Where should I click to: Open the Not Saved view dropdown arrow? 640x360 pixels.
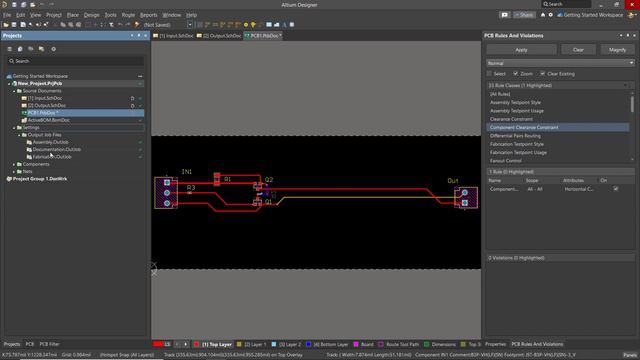pyautogui.click(x=190, y=24)
